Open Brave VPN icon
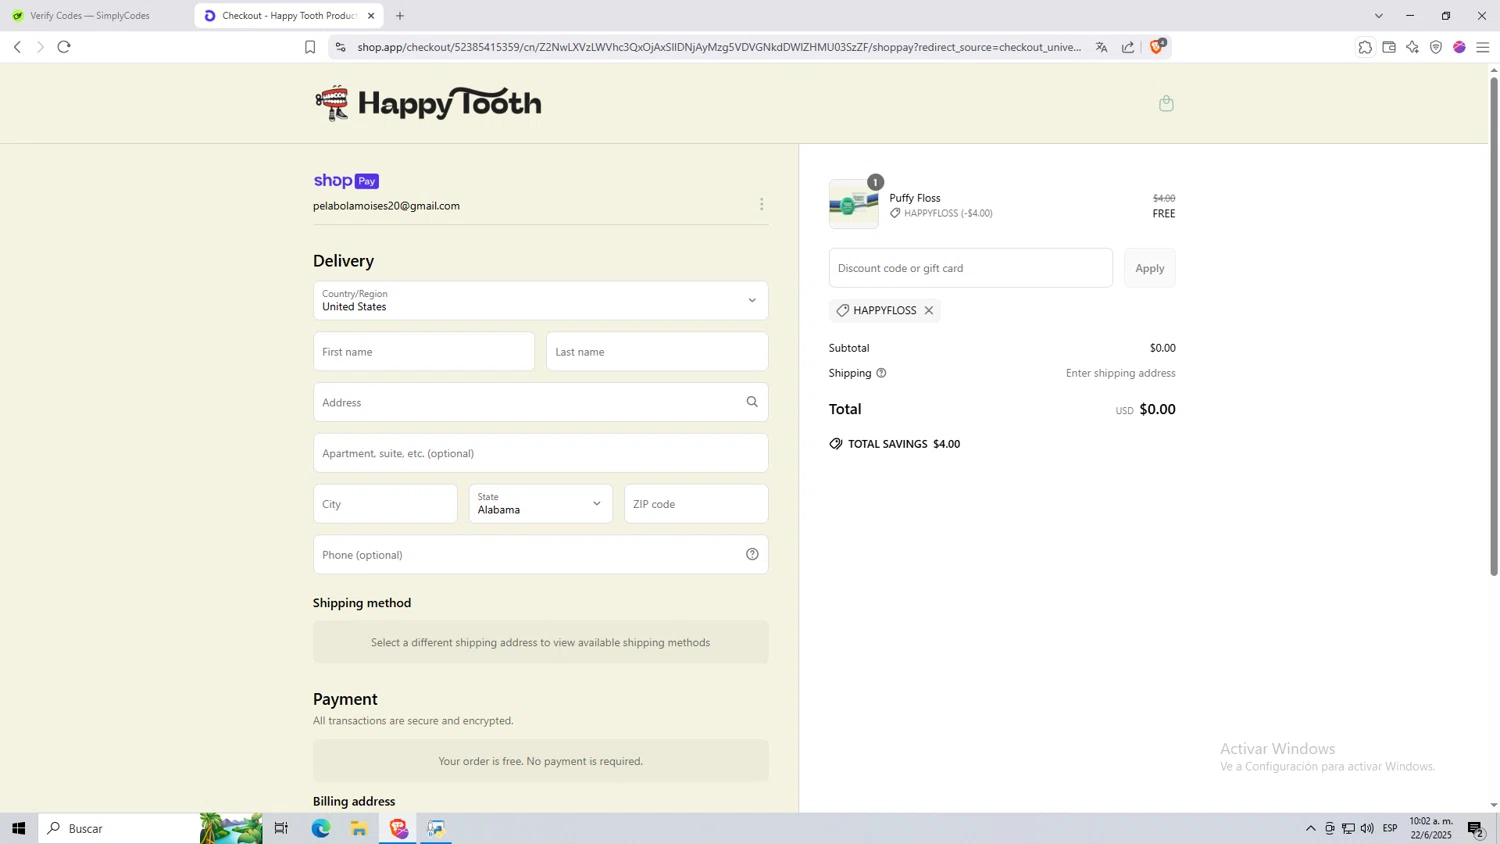1500x844 pixels. pos(1436,47)
